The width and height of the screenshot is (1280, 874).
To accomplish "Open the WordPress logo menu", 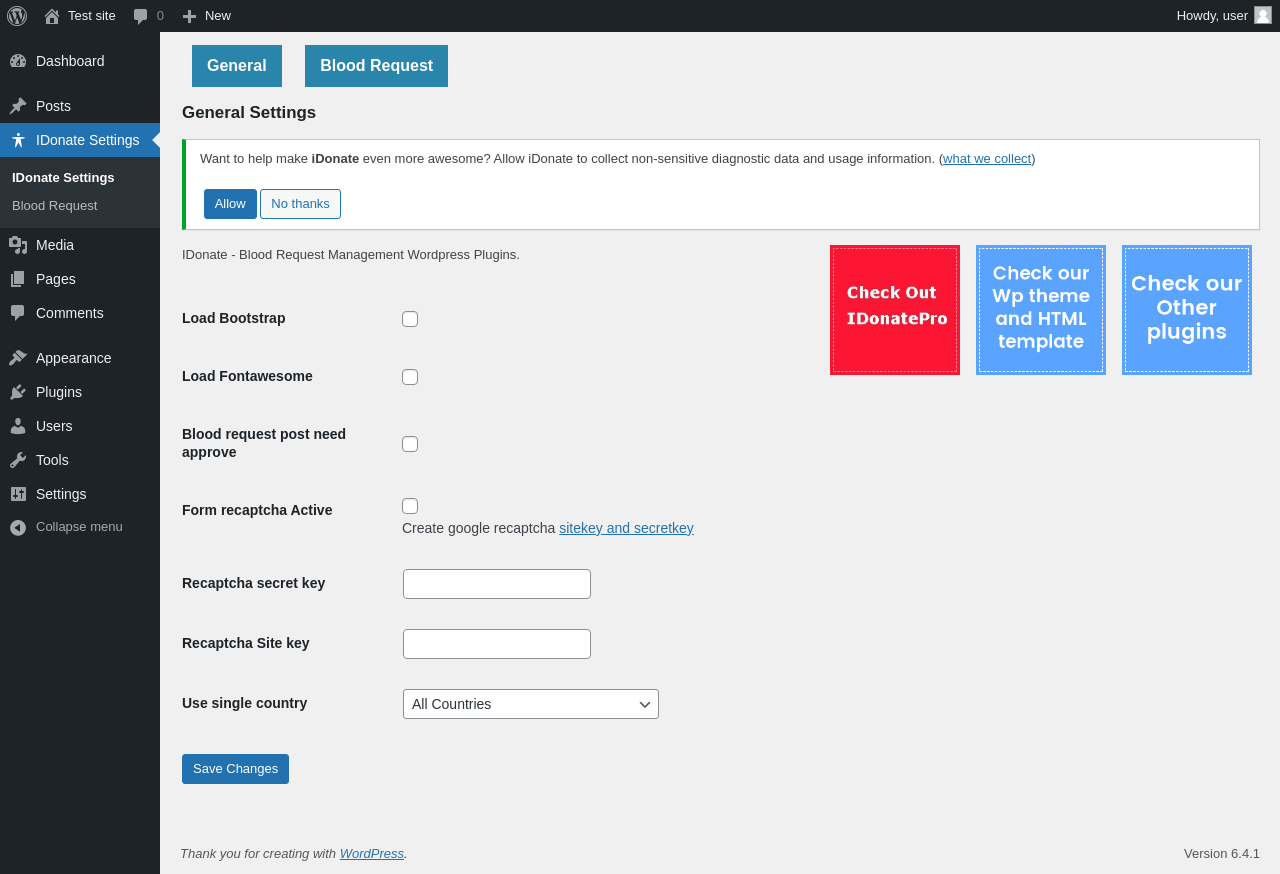I will point(17,16).
